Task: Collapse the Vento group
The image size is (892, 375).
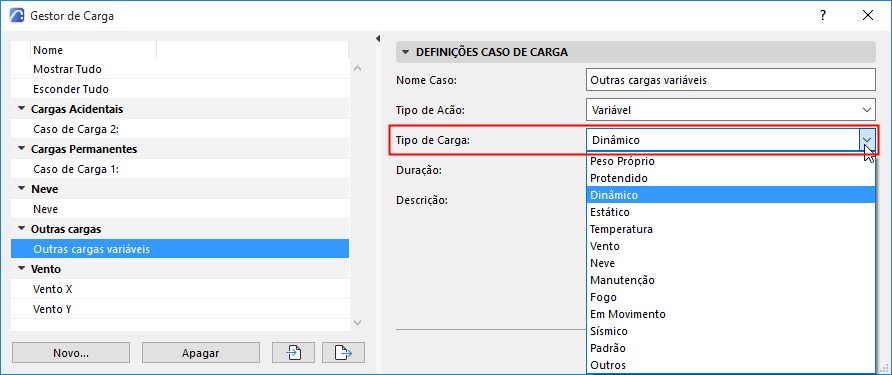Action: [22, 269]
